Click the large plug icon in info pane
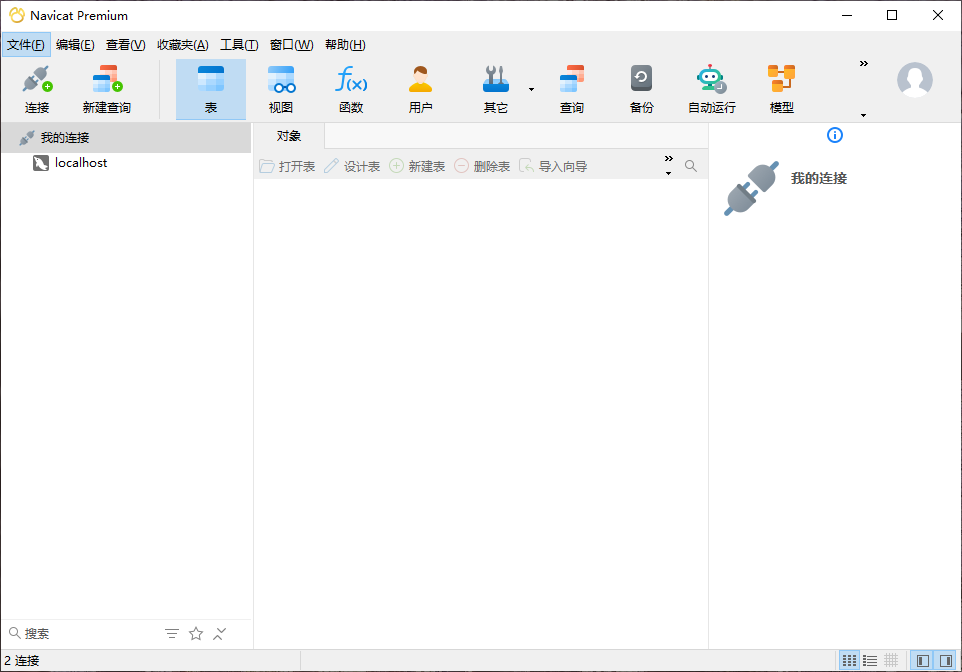 tap(752, 188)
